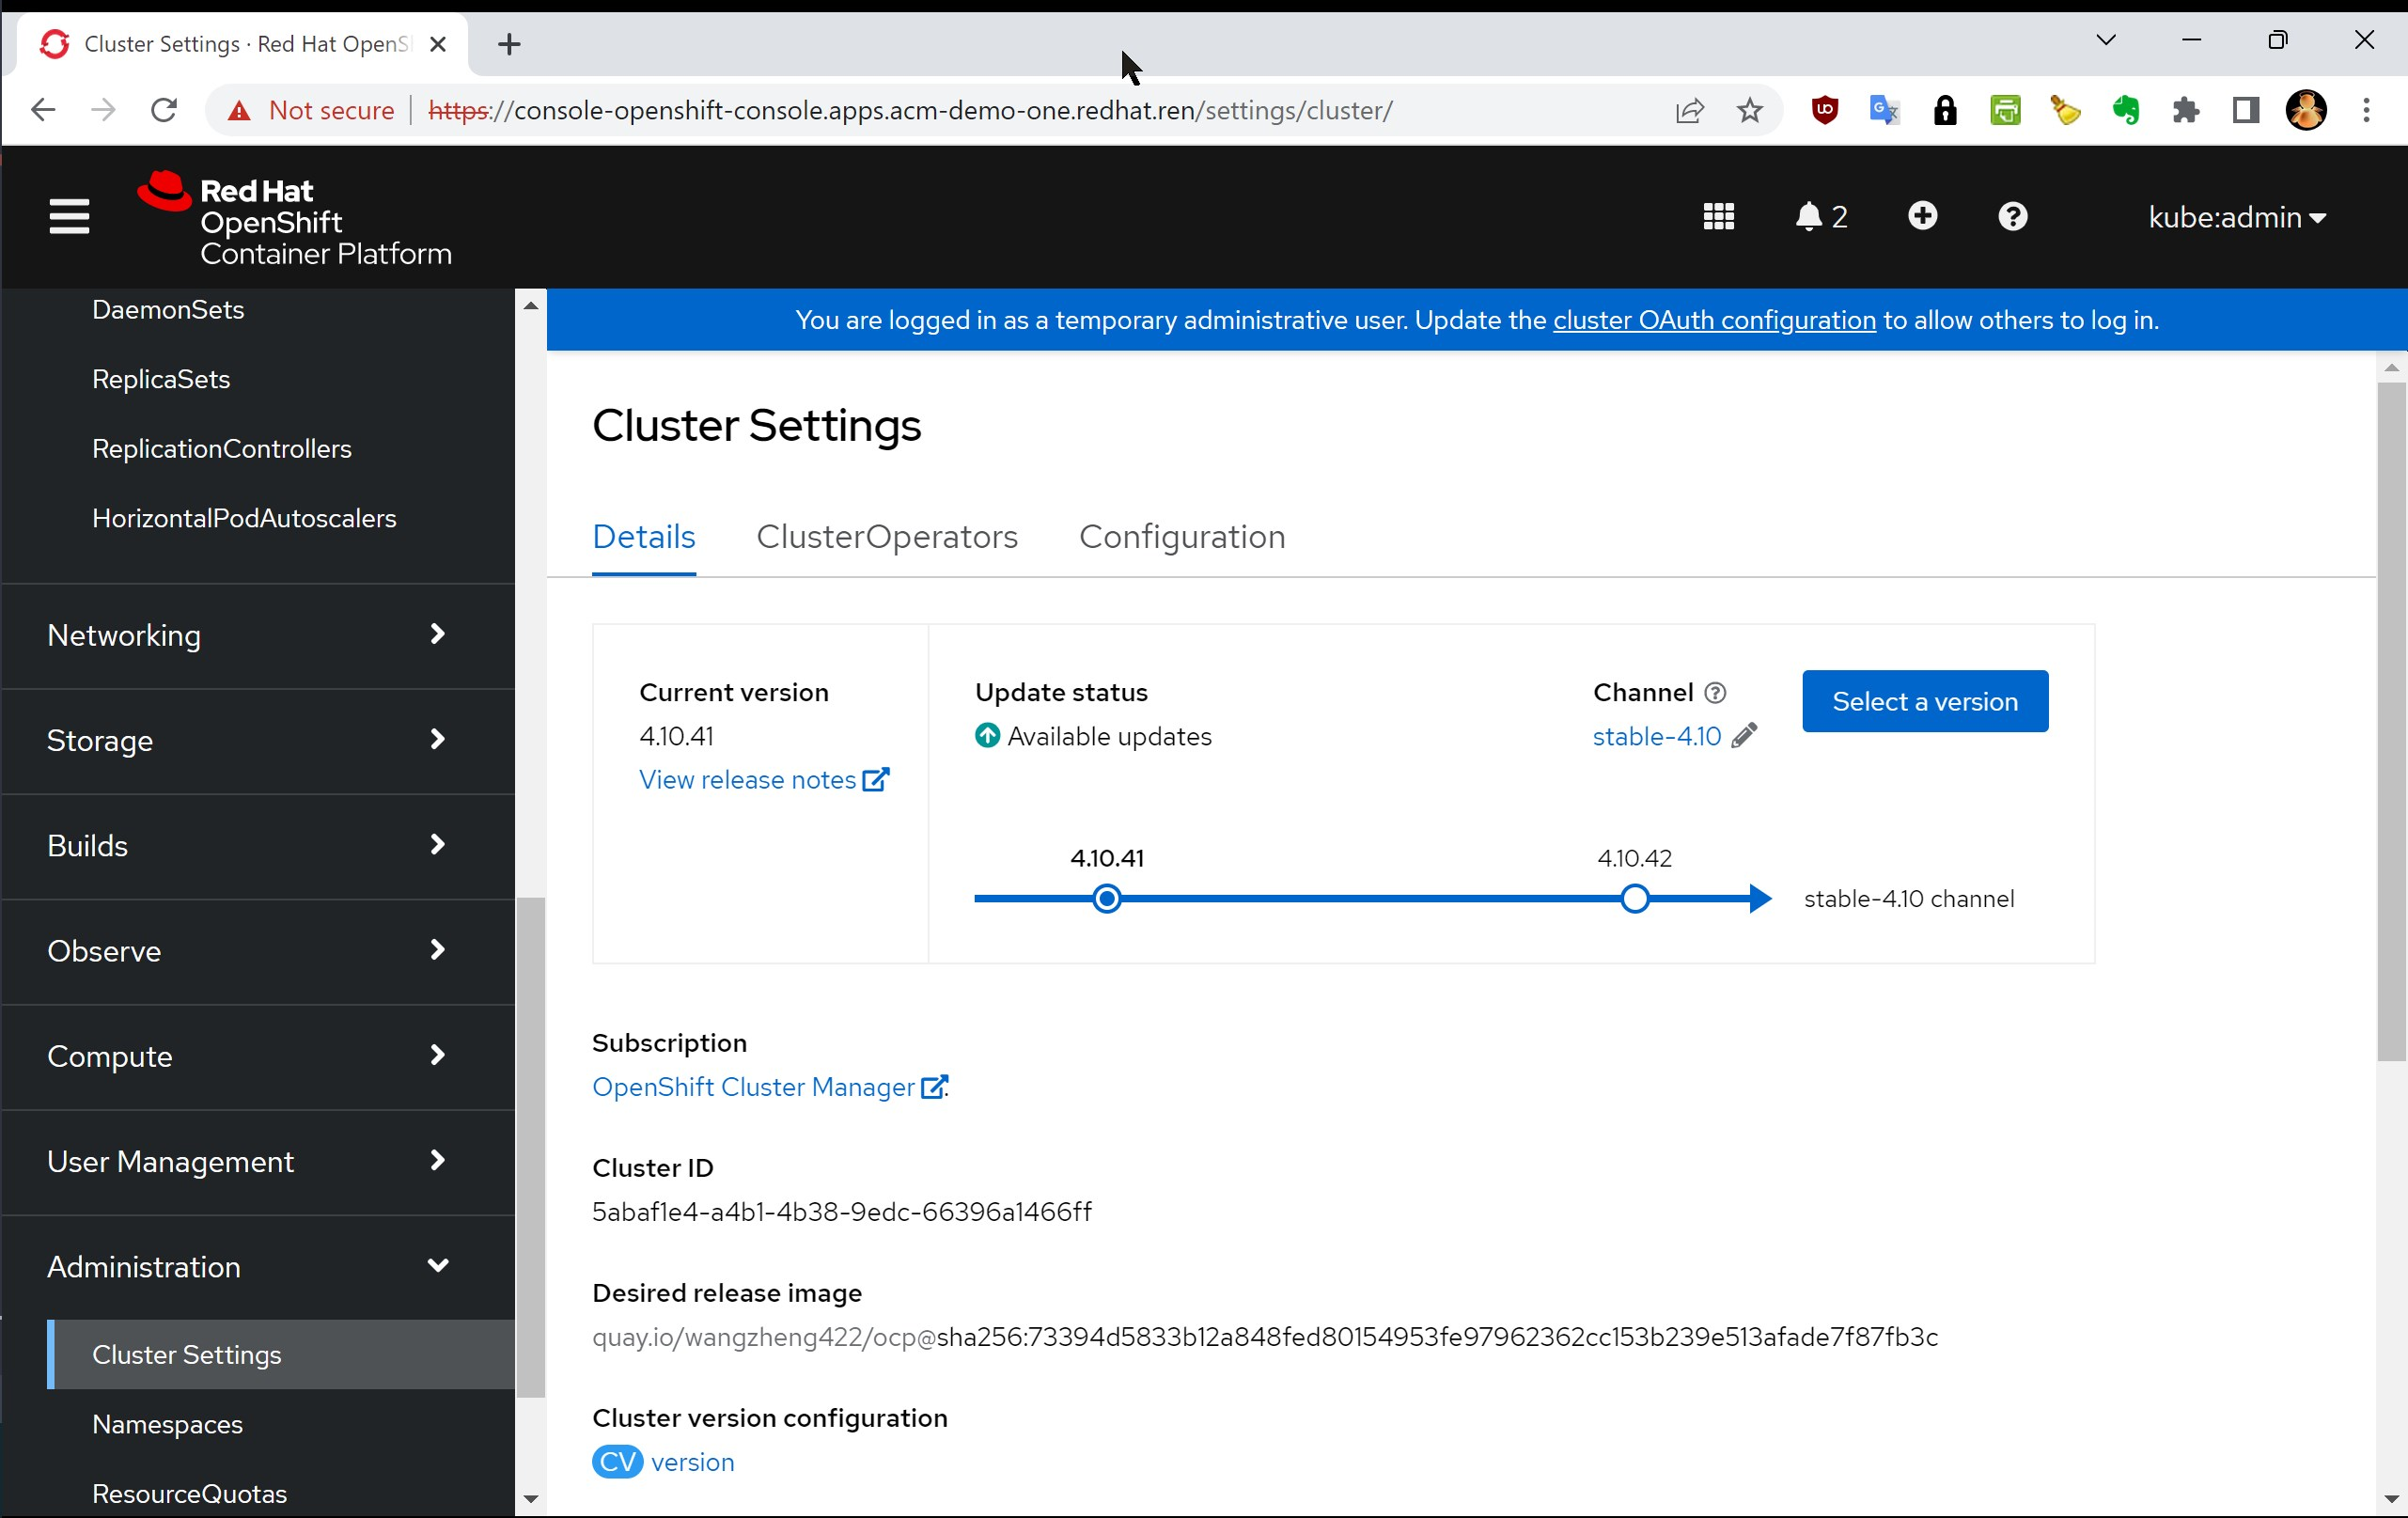Open the cluster OAuth configuration link

pos(1713,320)
